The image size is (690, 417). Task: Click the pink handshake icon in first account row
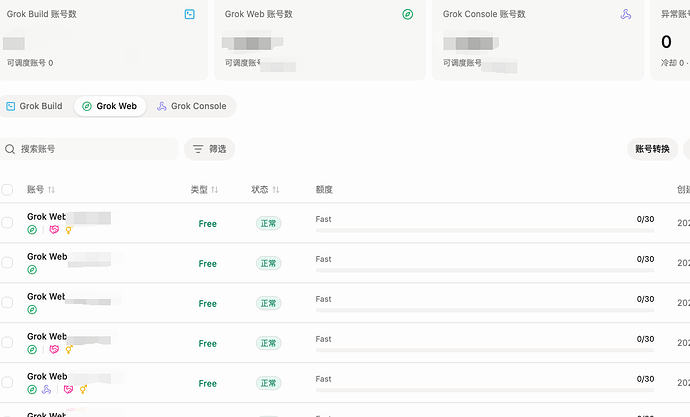tap(54, 230)
